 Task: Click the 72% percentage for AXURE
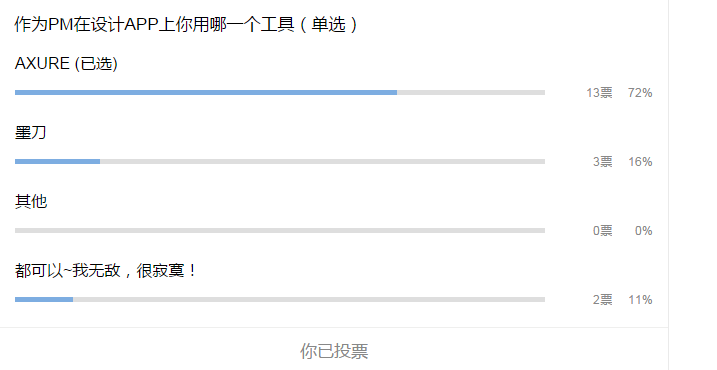point(640,93)
